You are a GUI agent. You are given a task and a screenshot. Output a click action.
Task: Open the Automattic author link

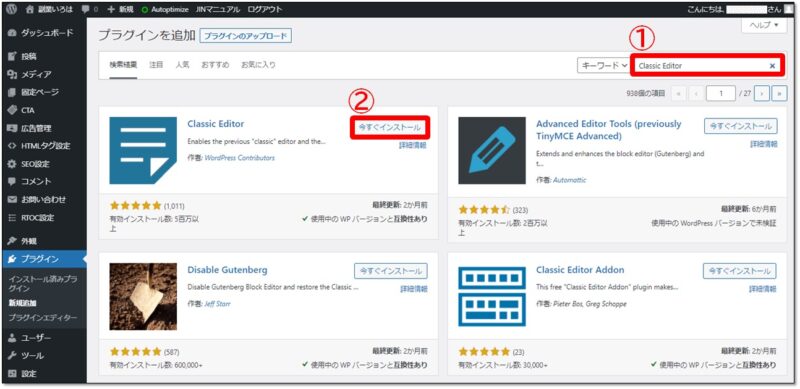pos(569,180)
